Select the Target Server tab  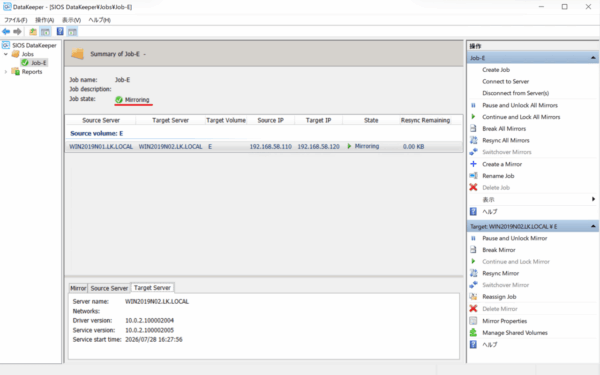click(x=152, y=287)
